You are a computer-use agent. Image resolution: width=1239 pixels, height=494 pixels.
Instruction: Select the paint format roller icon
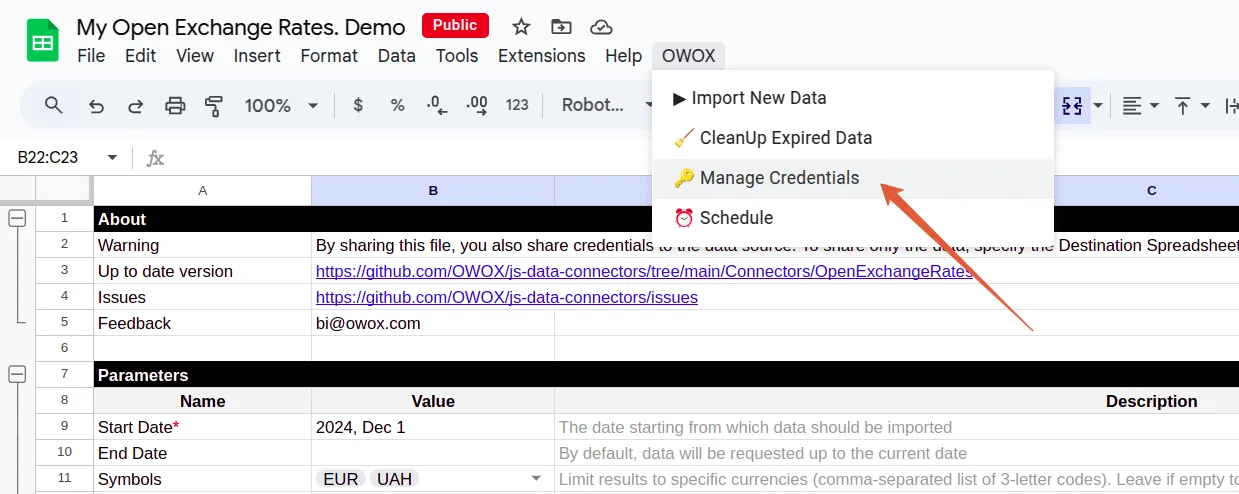[x=213, y=105]
